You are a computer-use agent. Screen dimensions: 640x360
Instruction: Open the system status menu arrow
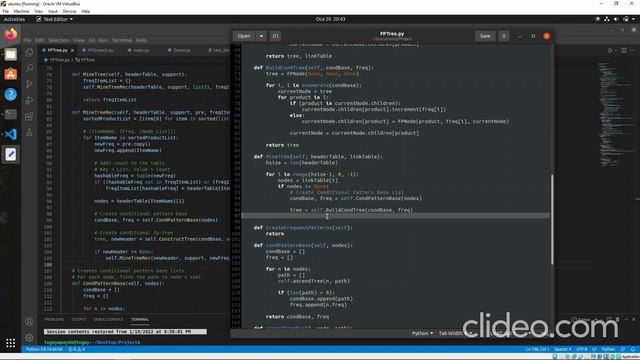tap(633, 19)
